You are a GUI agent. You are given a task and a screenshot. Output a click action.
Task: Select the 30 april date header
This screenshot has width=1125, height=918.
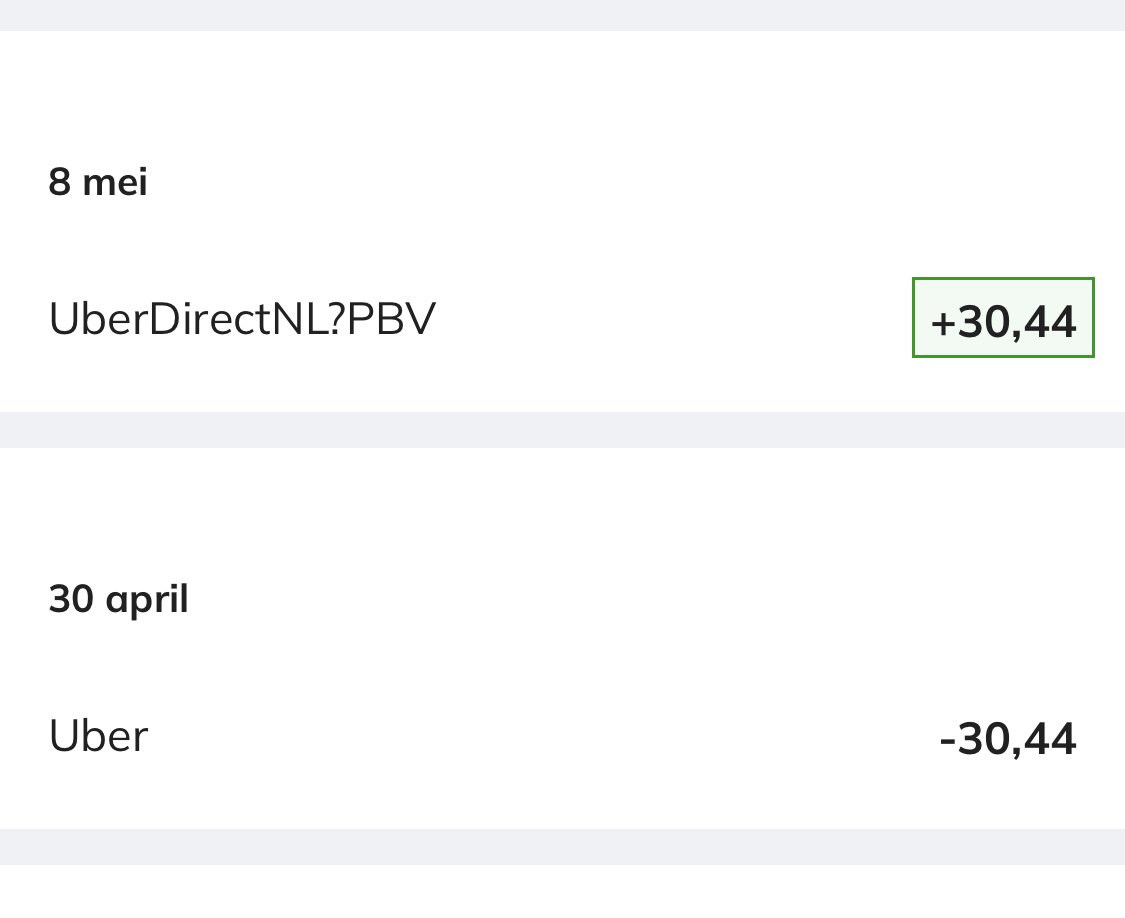coord(118,599)
